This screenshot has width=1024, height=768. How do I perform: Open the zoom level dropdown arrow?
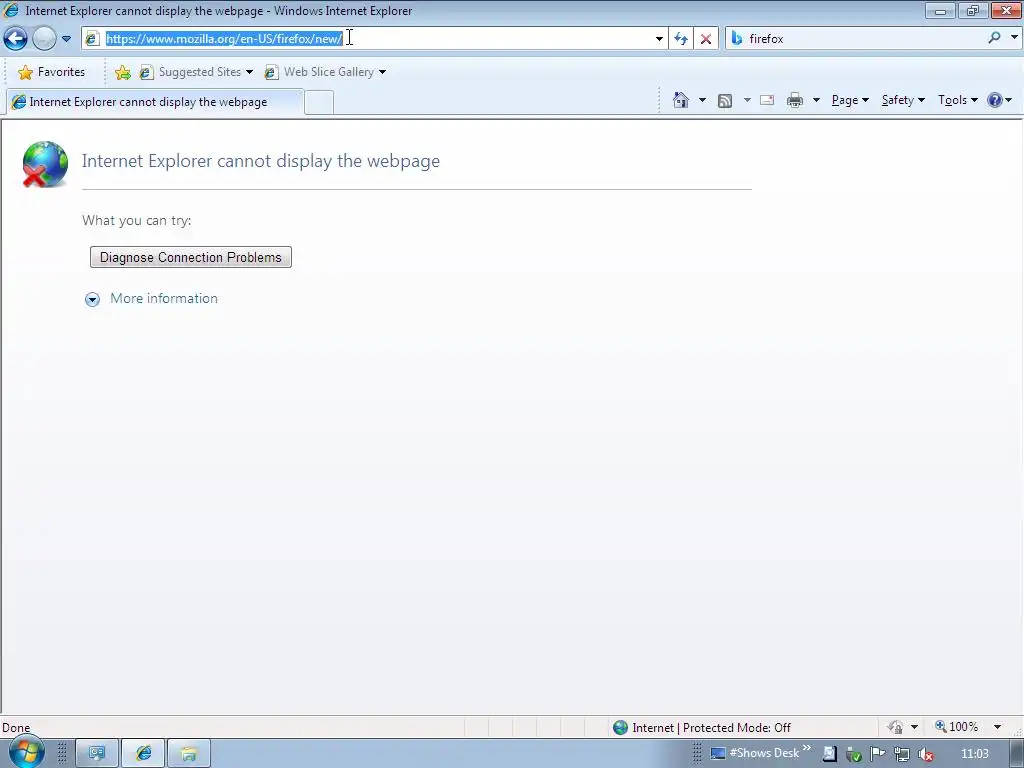tap(997, 727)
